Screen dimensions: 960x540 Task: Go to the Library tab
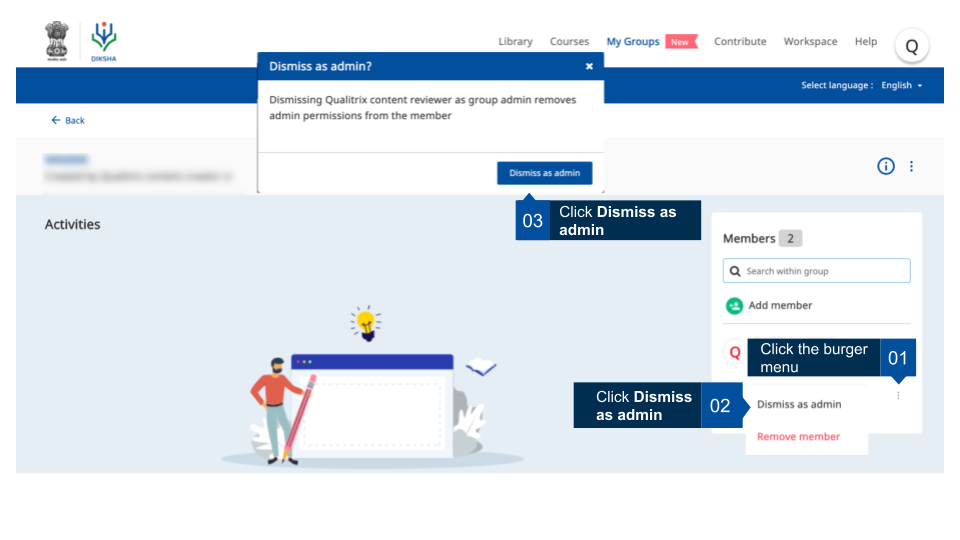point(515,42)
